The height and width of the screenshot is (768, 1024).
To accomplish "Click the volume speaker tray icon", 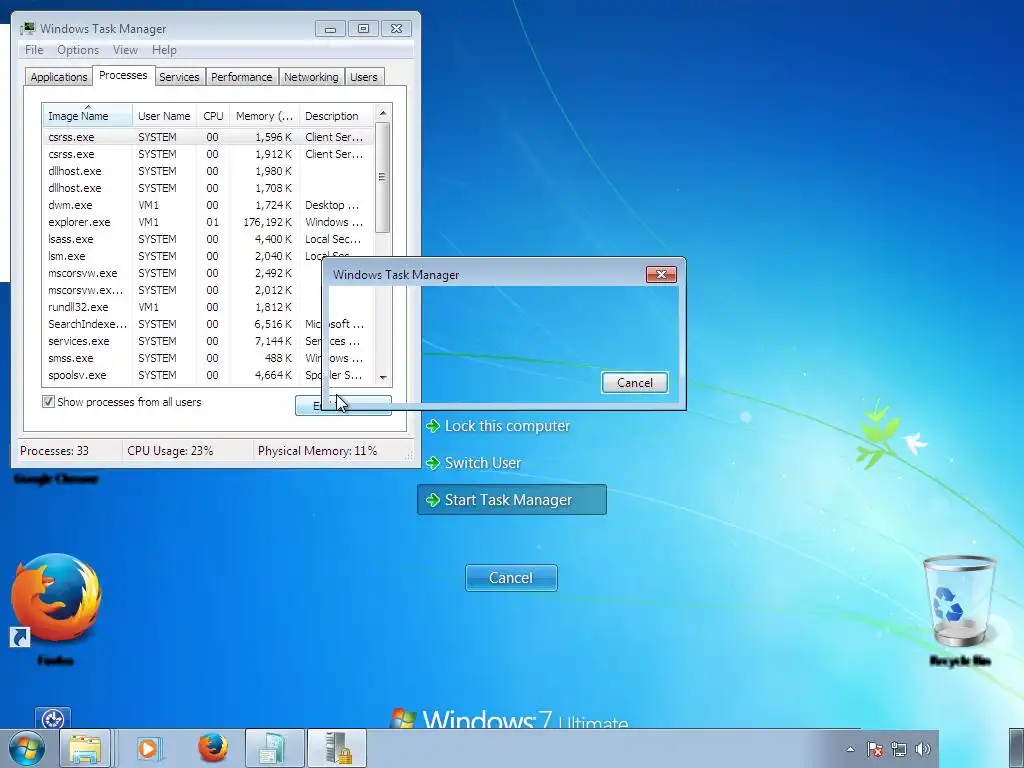I will 923,749.
